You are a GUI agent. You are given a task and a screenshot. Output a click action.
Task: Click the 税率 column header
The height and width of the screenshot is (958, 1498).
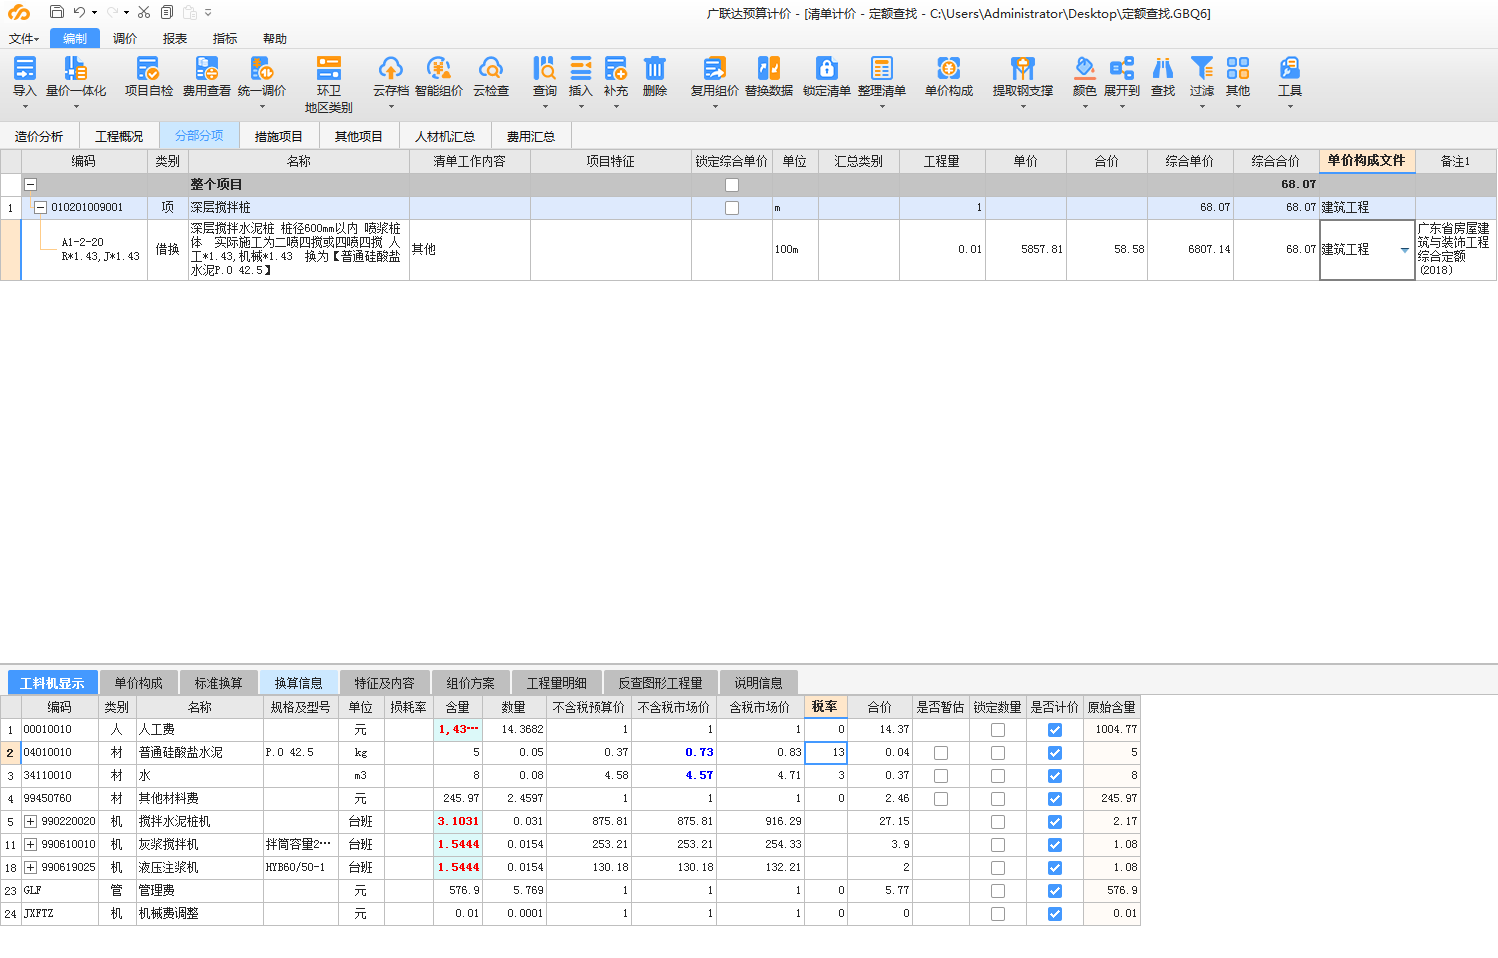pyautogui.click(x=825, y=707)
